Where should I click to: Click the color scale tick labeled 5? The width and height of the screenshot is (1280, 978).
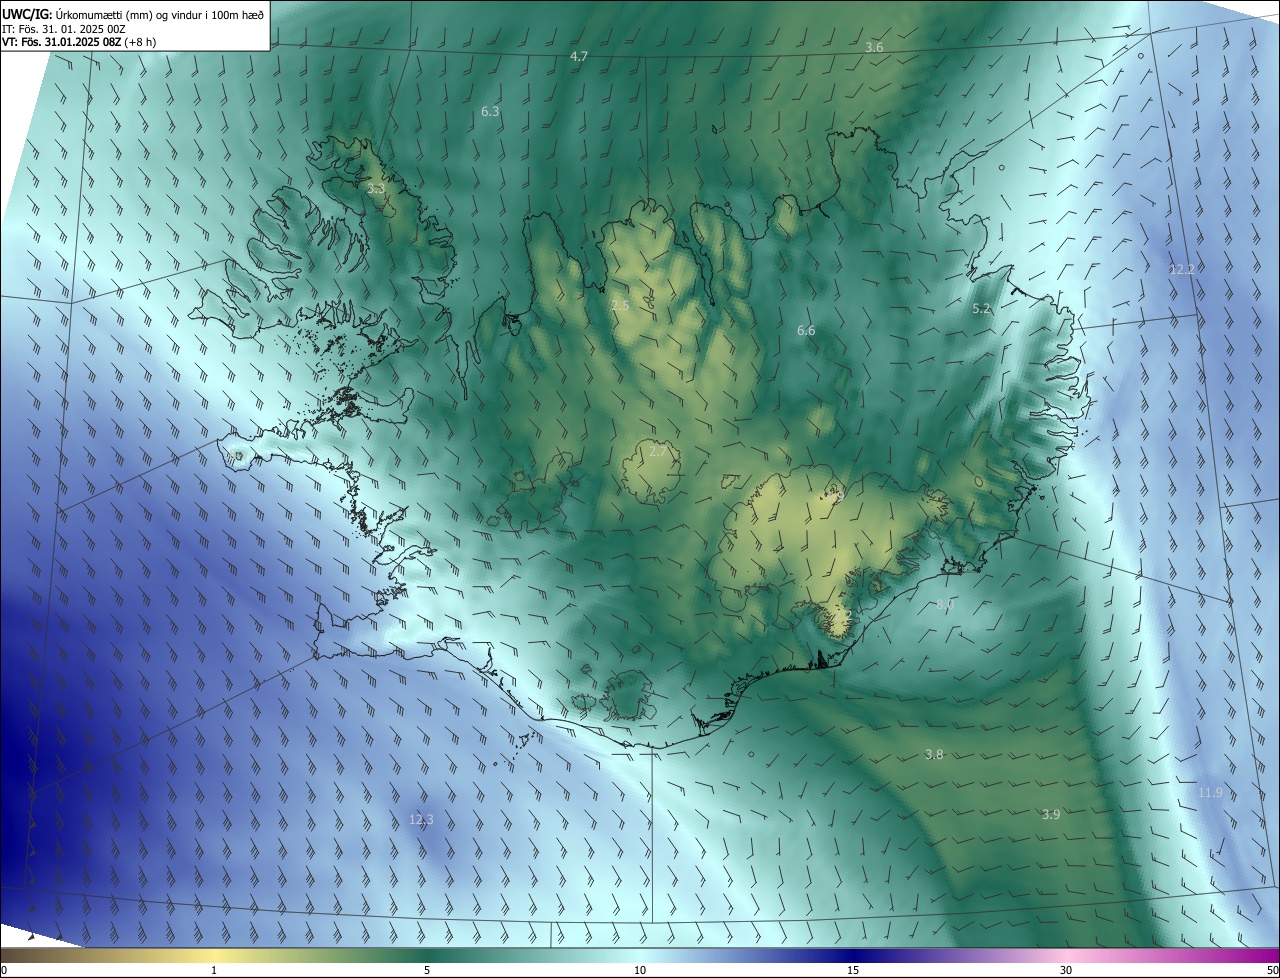pyautogui.click(x=427, y=970)
